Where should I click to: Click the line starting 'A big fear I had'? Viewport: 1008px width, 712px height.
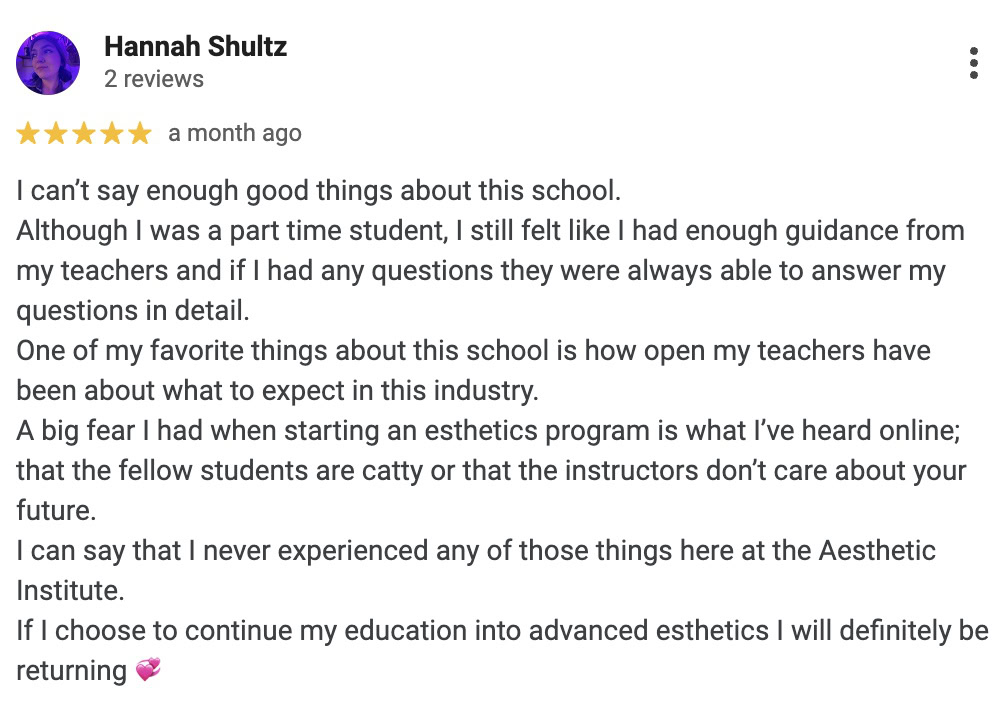[488, 431]
